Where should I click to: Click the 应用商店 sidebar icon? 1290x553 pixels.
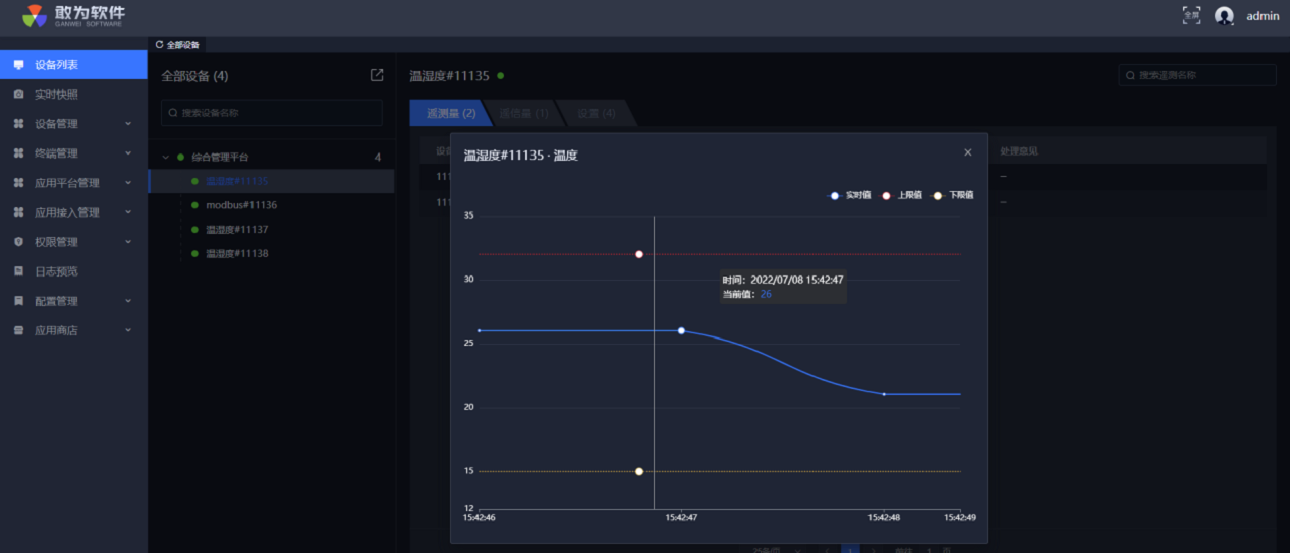click(18, 330)
